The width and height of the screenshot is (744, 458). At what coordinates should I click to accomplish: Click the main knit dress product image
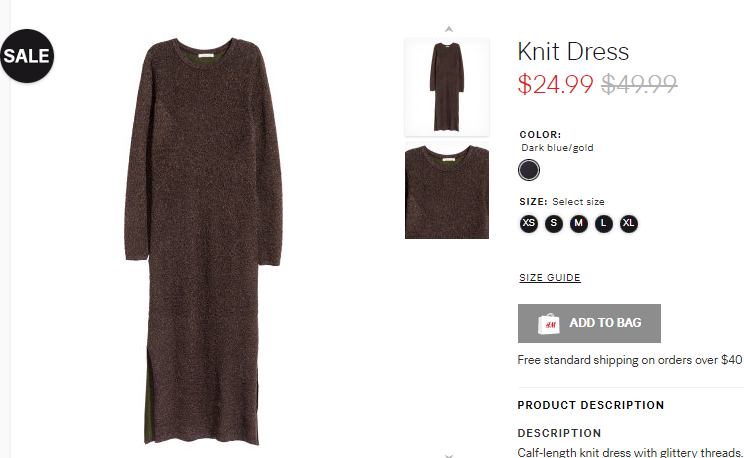tap(204, 241)
